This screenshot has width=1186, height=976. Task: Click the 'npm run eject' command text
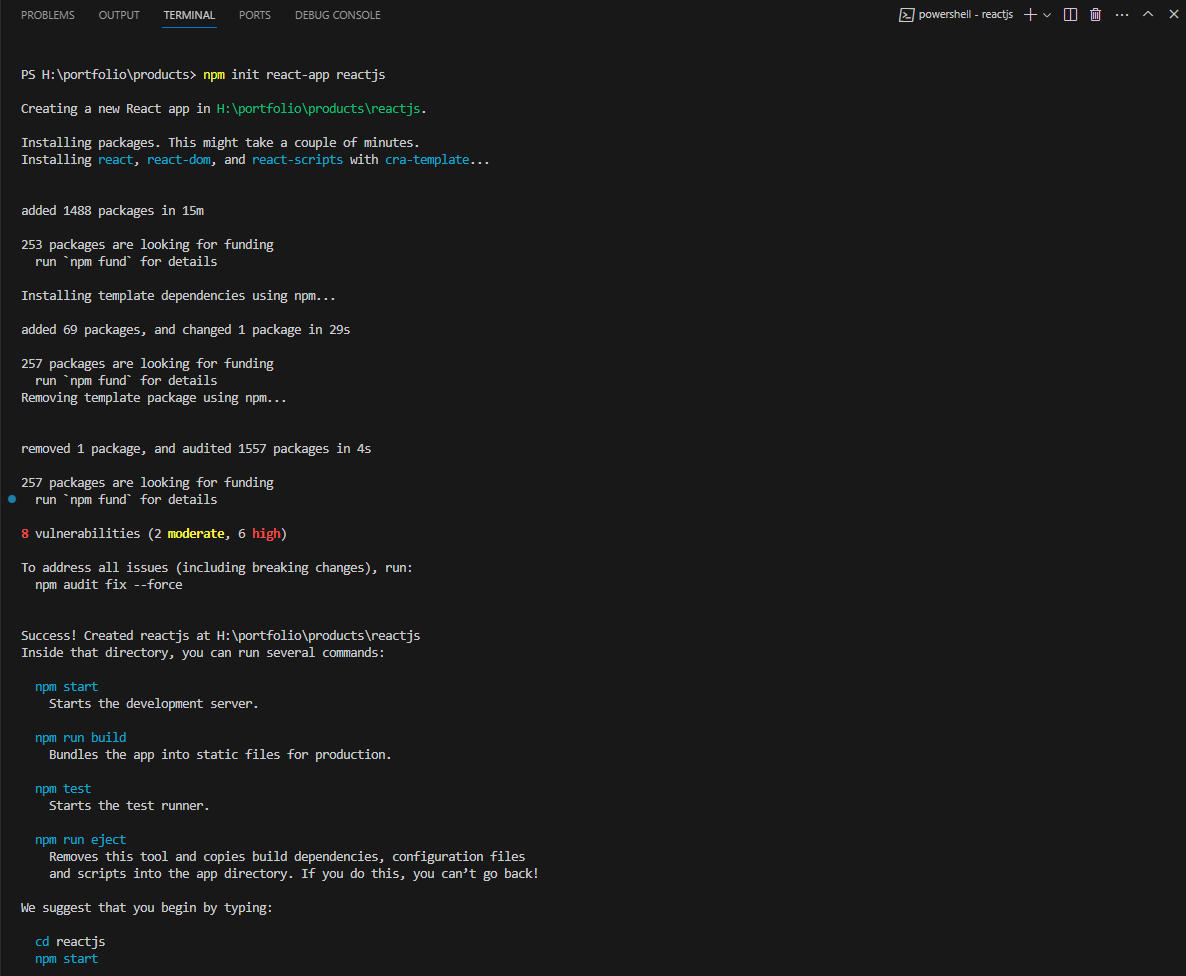pyautogui.click(x=81, y=839)
